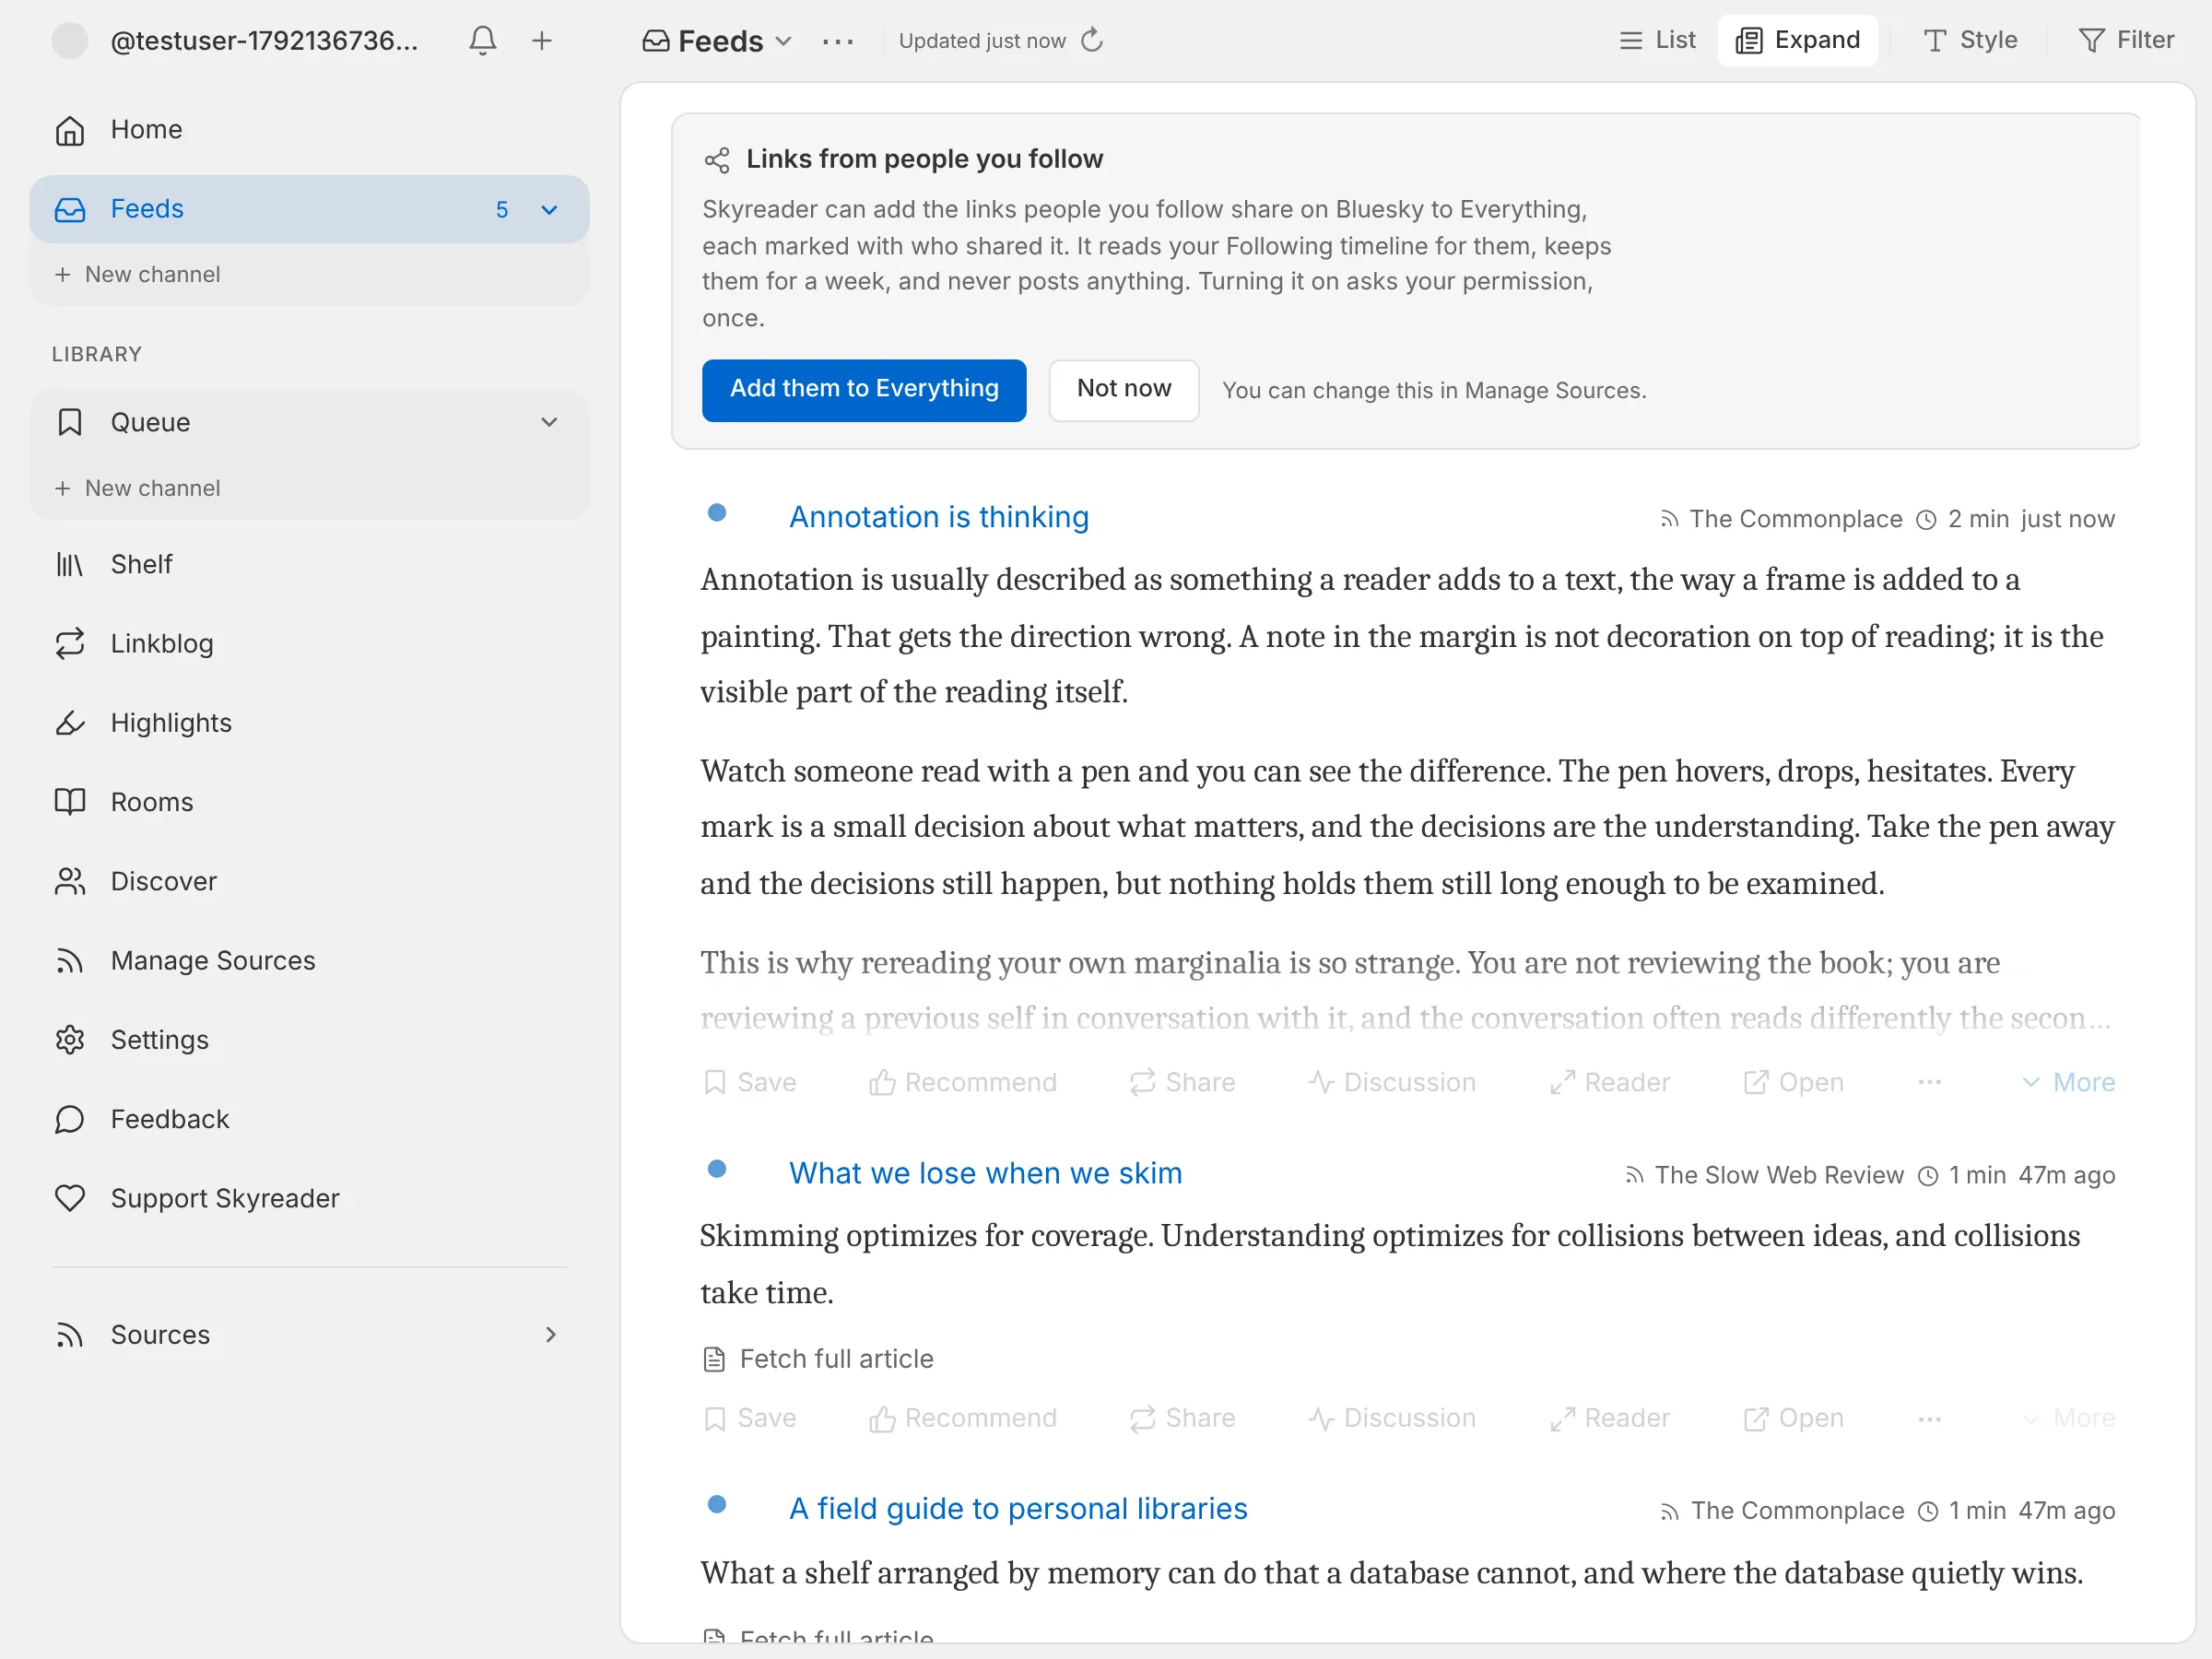The height and width of the screenshot is (1659, 2212).
Task: Open Reader for What we lose when we skim
Action: [1609, 1418]
